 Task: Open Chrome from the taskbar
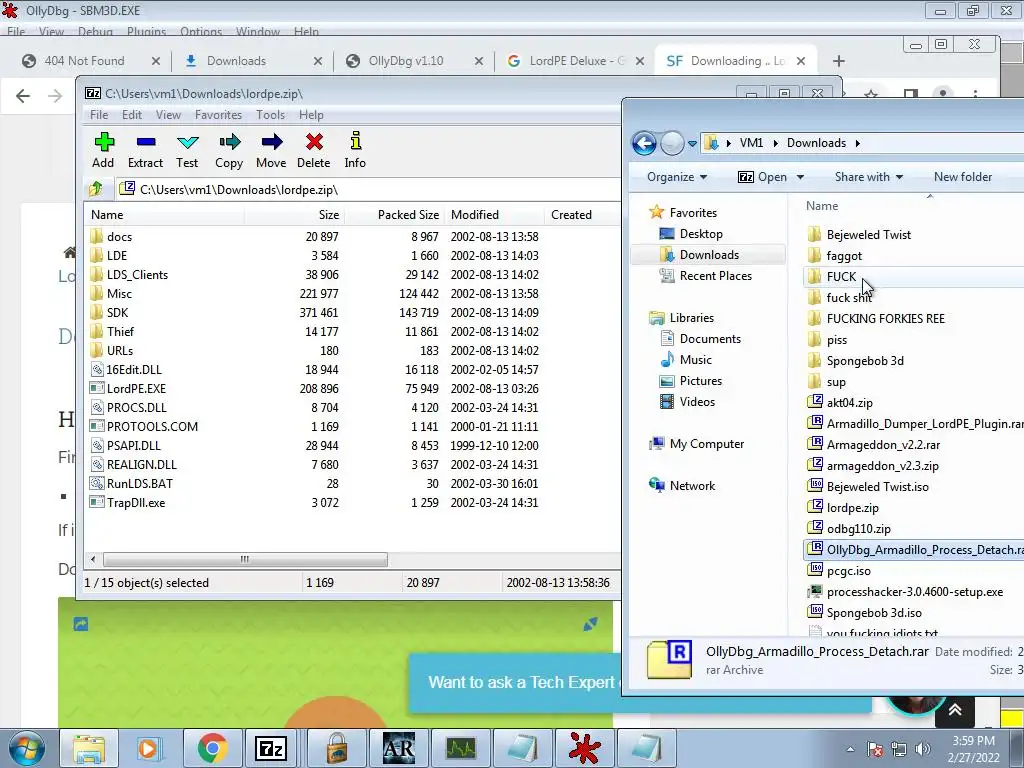click(212, 748)
